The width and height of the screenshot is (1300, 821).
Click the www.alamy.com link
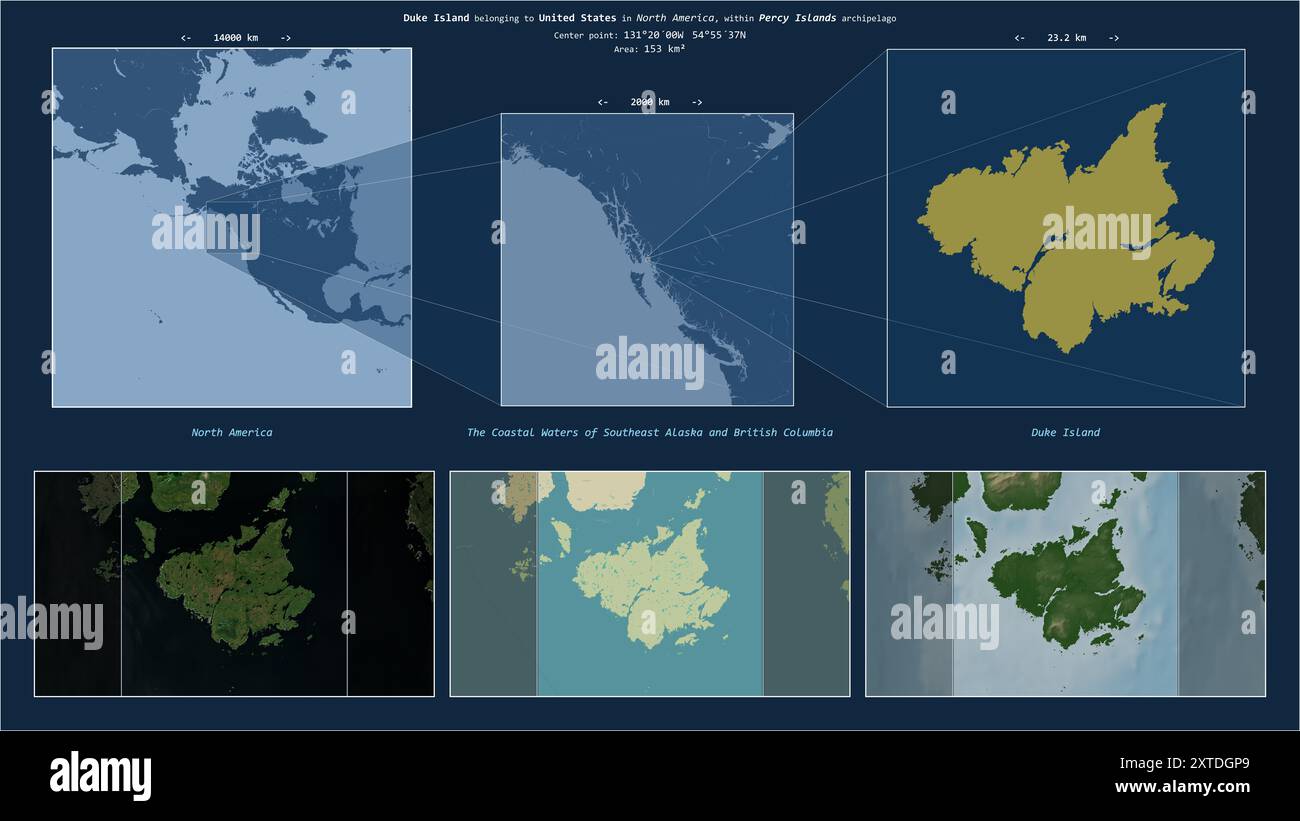tap(1182, 787)
